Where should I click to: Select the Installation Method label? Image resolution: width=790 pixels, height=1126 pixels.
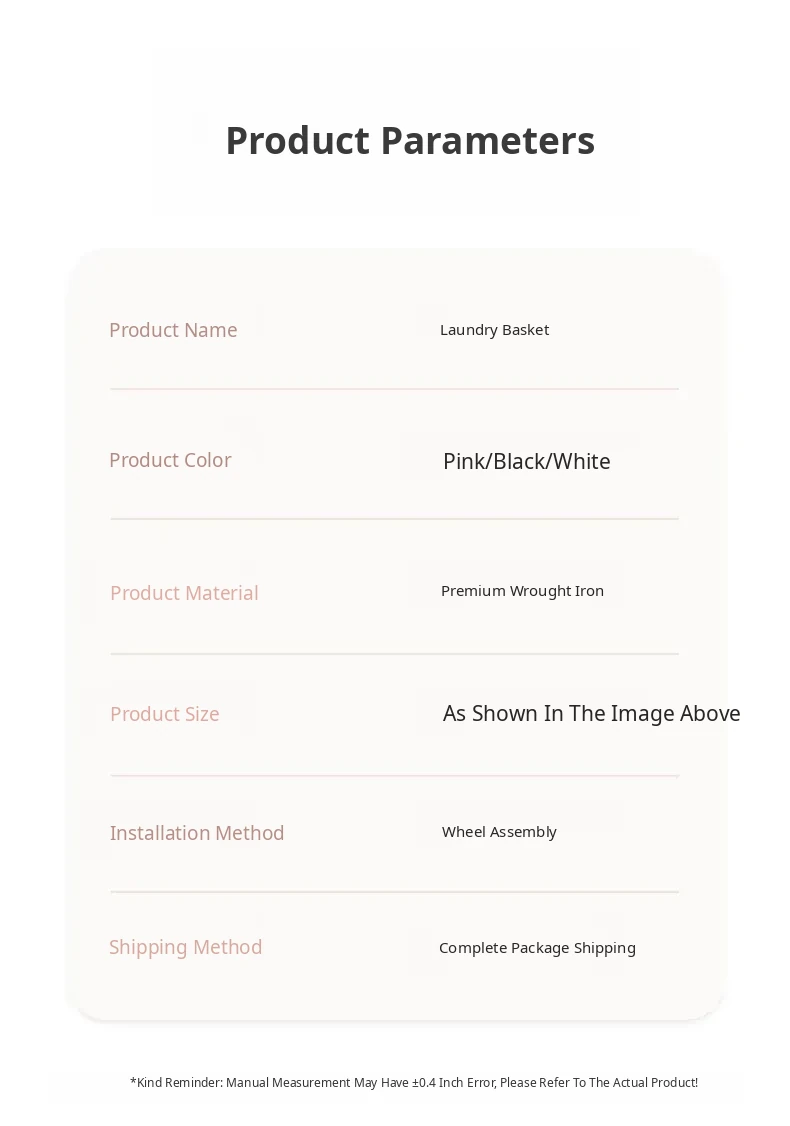[197, 833]
